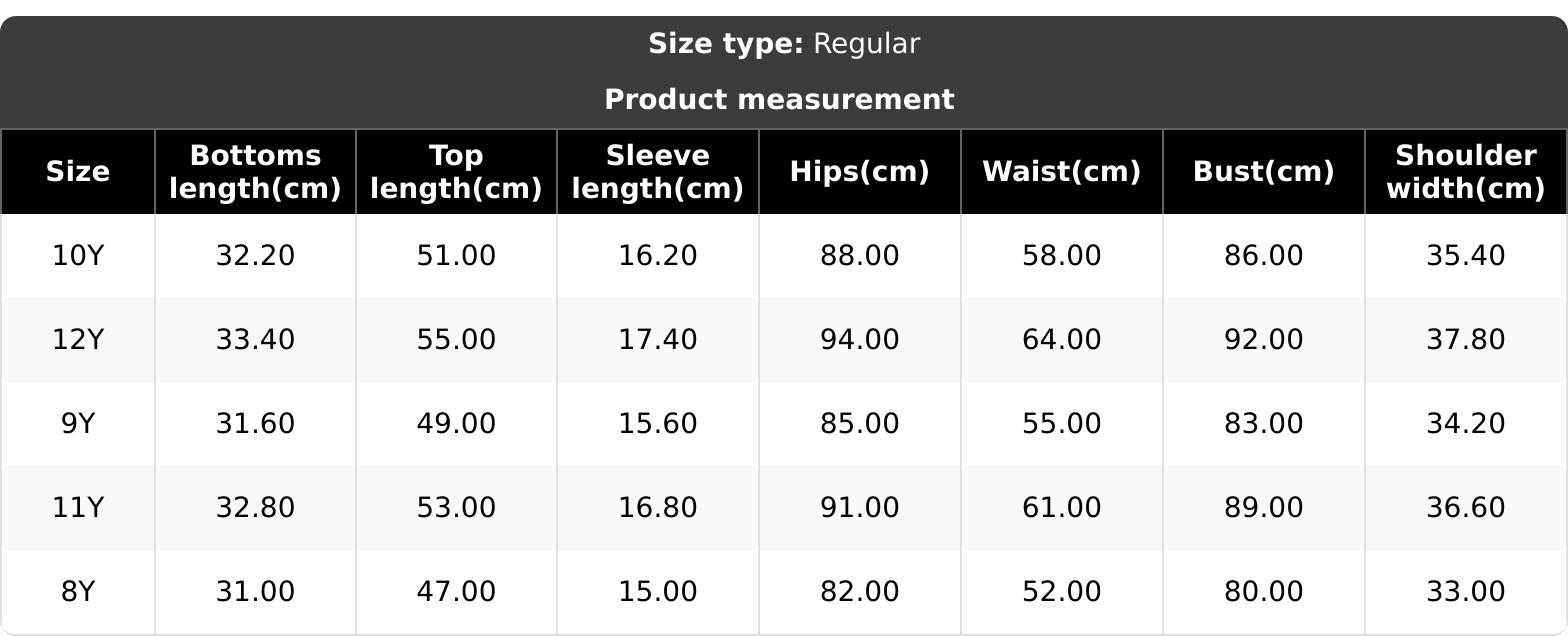Select the Bottoms length(cm) column header
Image resolution: width=1568 pixels, height=636 pixels.
255,172
